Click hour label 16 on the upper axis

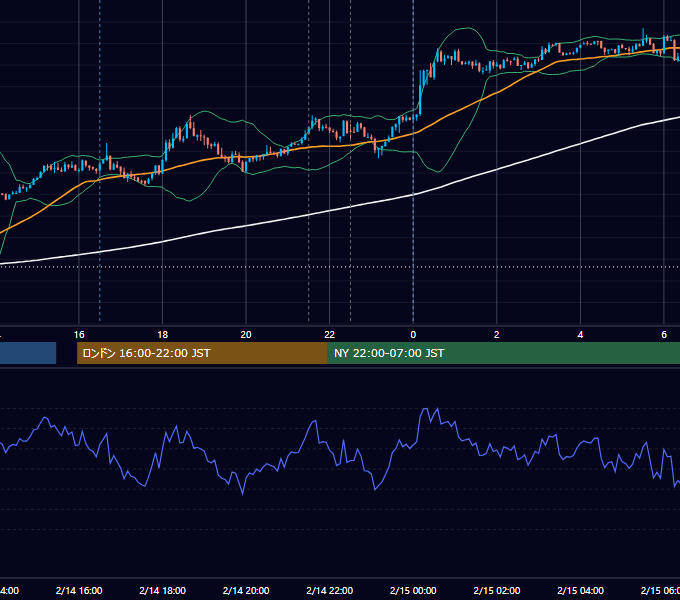[x=79, y=335]
